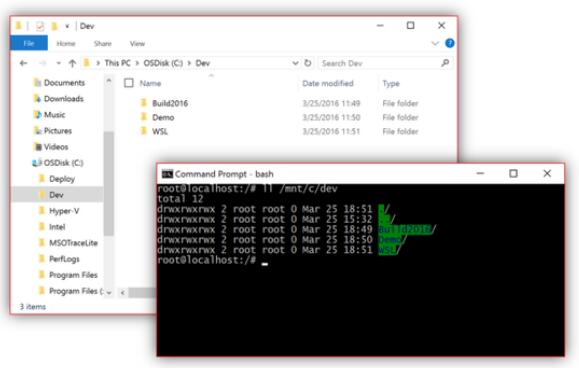The image size is (579, 368).
Task: Select the Demo folder
Action: click(163, 117)
